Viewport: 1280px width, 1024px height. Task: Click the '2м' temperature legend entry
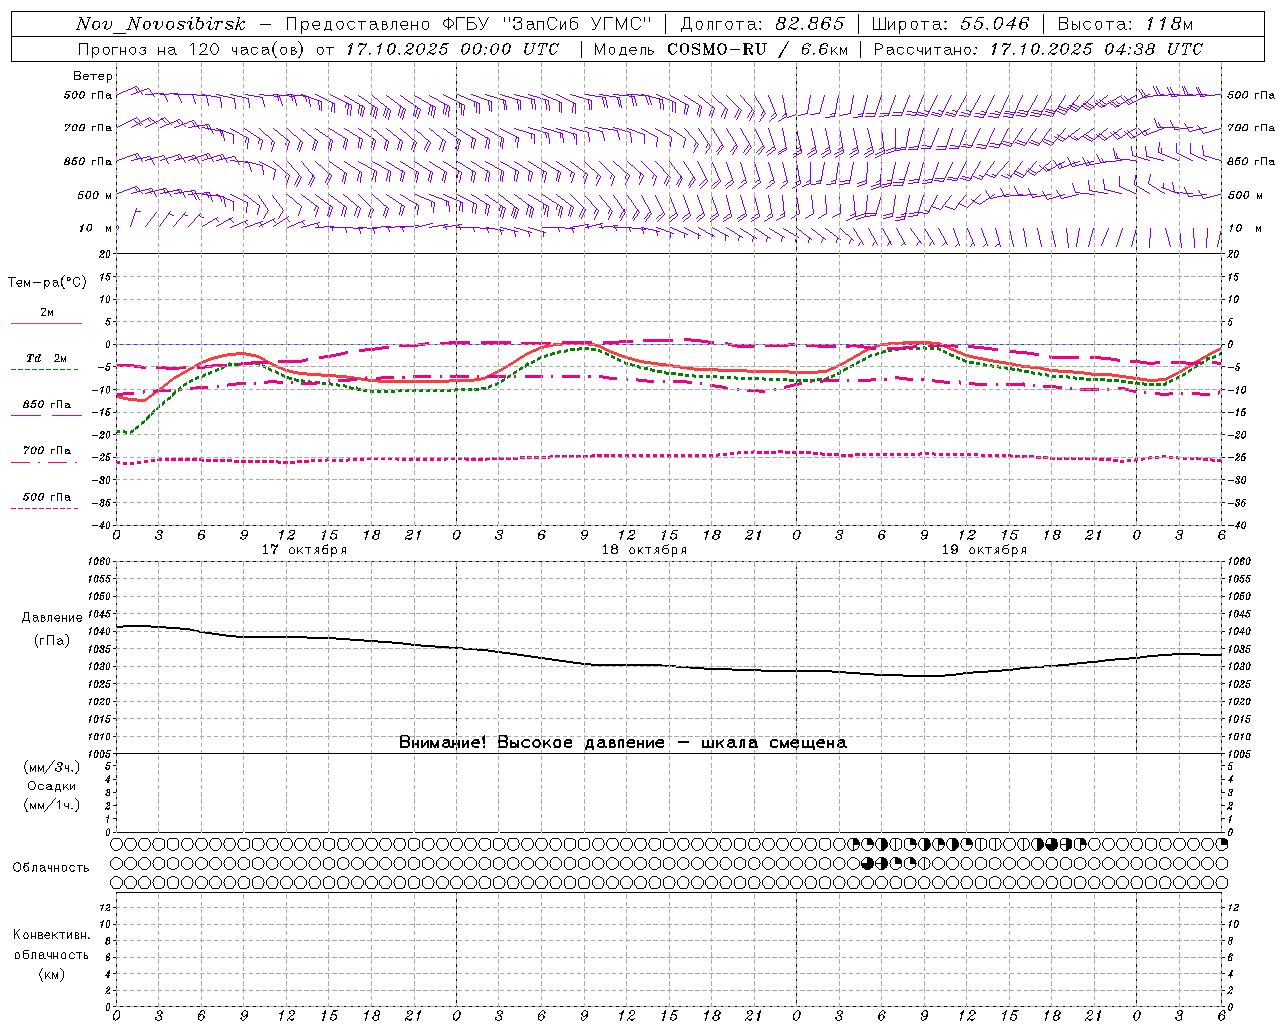point(47,312)
